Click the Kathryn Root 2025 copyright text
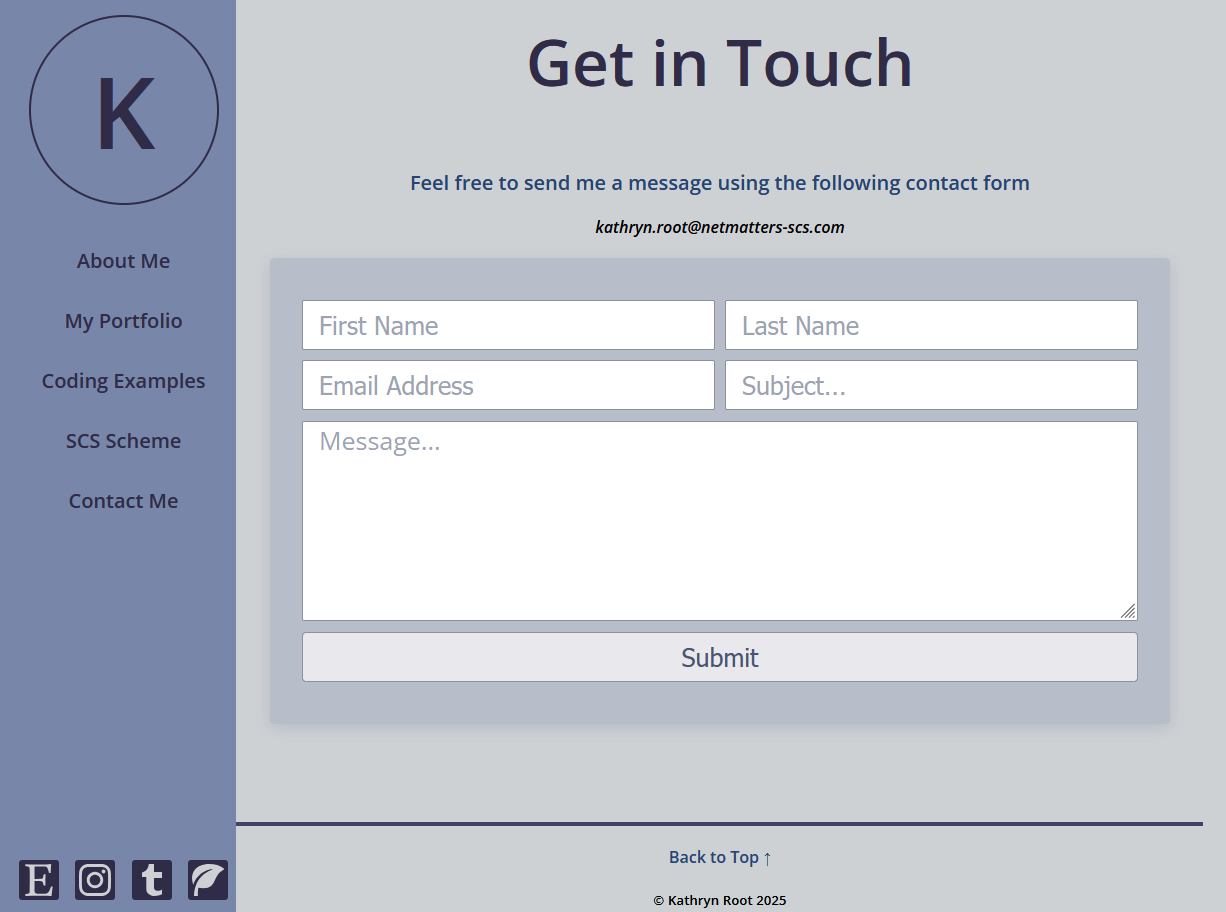This screenshot has width=1226, height=912. pyautogui.click(x=719, y=900)
